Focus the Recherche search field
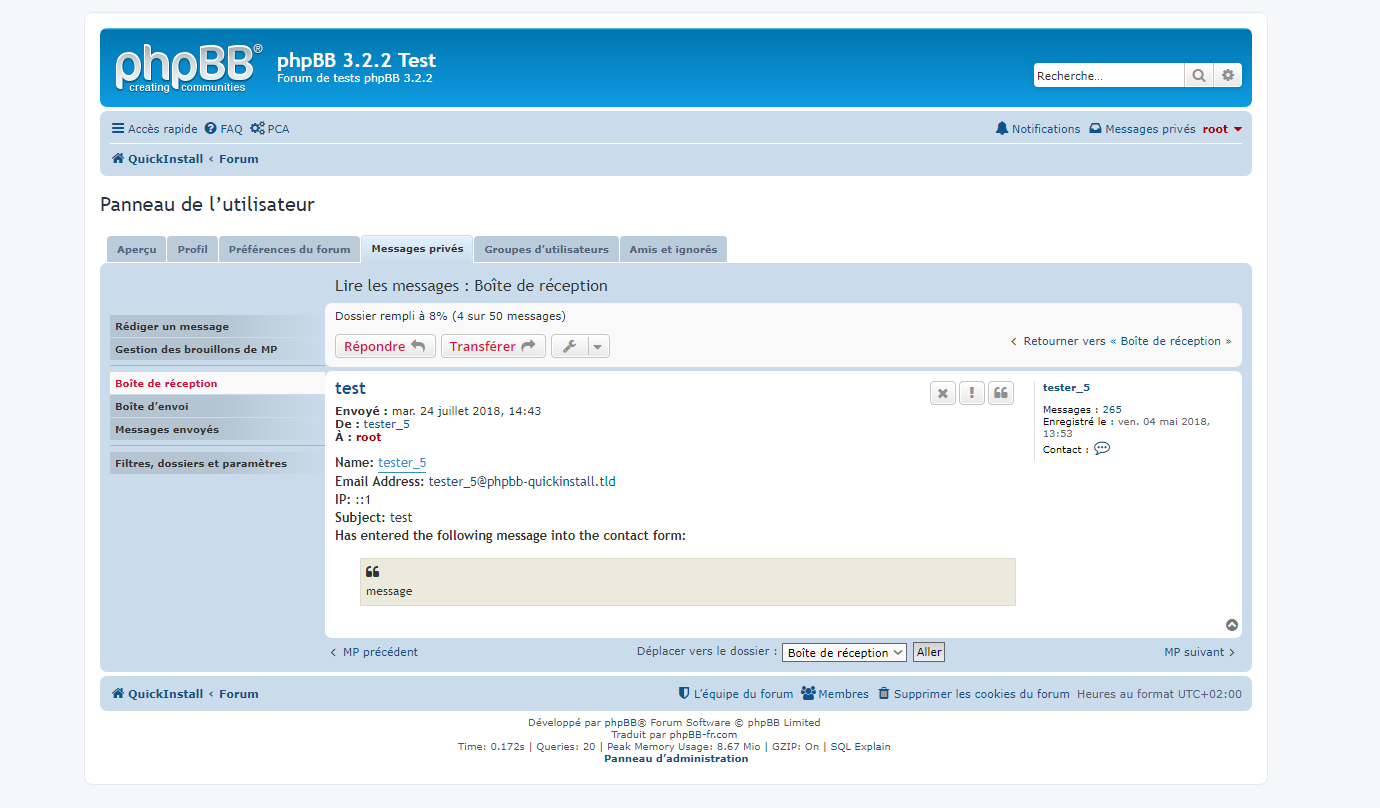The width and height of the screenshot is (1380, 808). pyautogui.click(x=1108, y=76)
